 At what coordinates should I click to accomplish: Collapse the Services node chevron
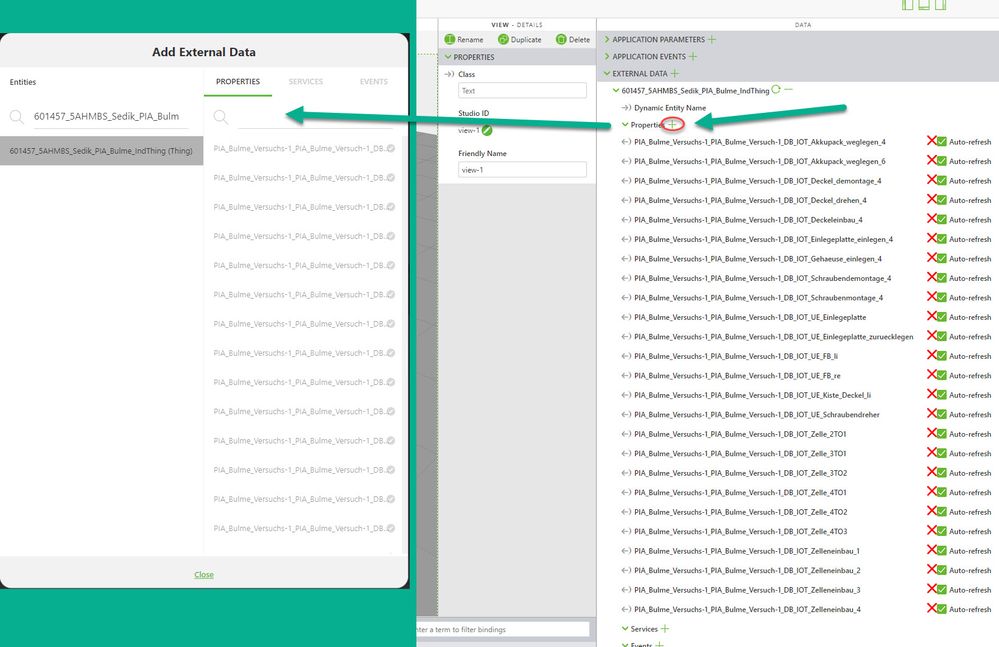pyautogui.click(x=625, y=629)
